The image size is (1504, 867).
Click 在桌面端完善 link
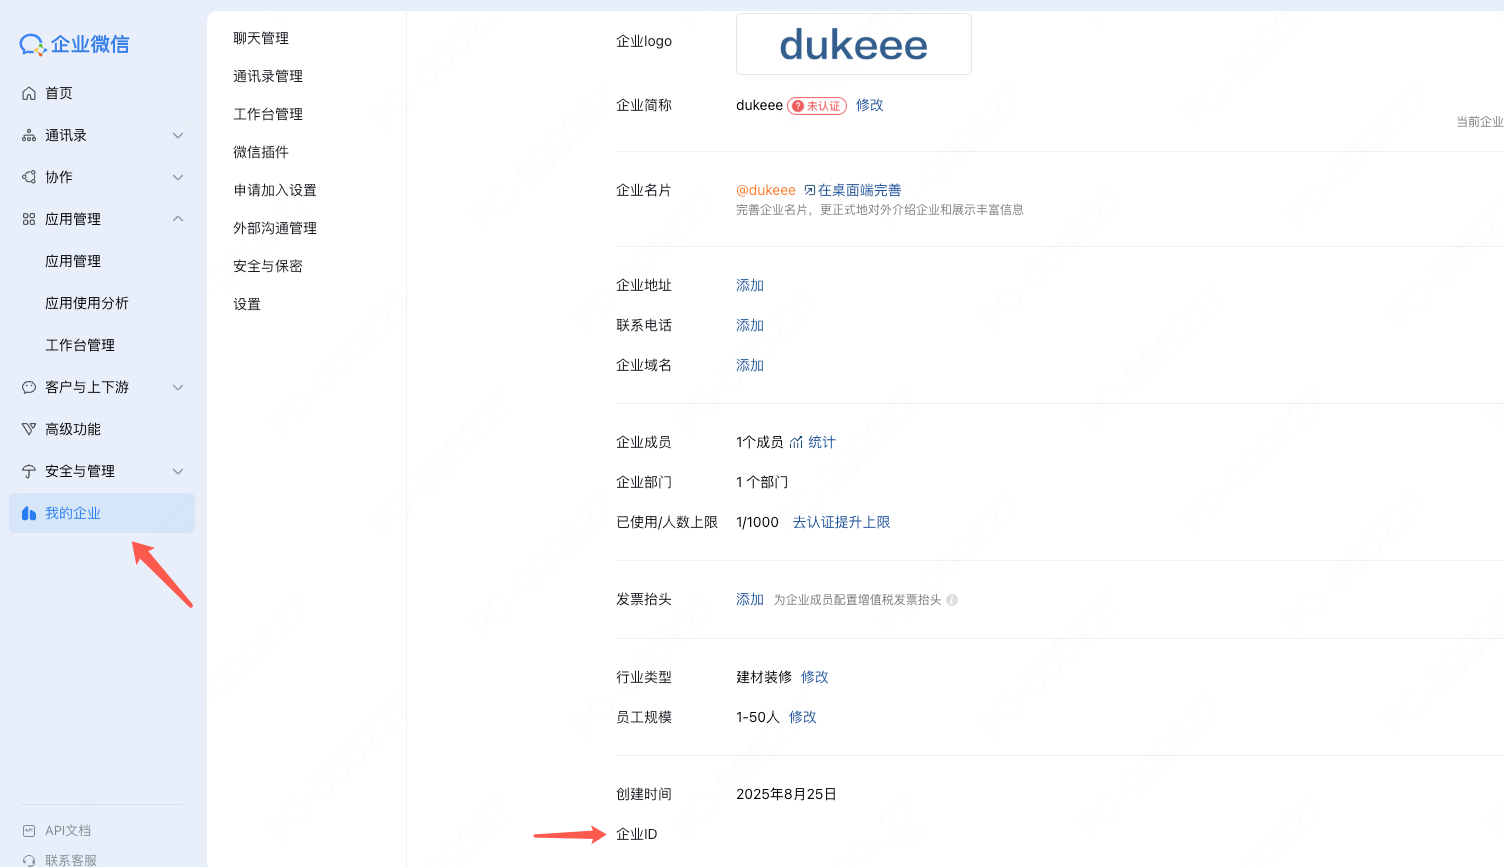pyautogui.click(x=860, y=190)
